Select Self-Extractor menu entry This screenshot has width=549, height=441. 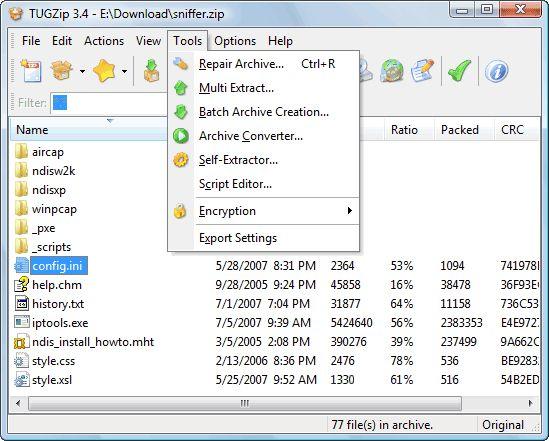[264, 160]
